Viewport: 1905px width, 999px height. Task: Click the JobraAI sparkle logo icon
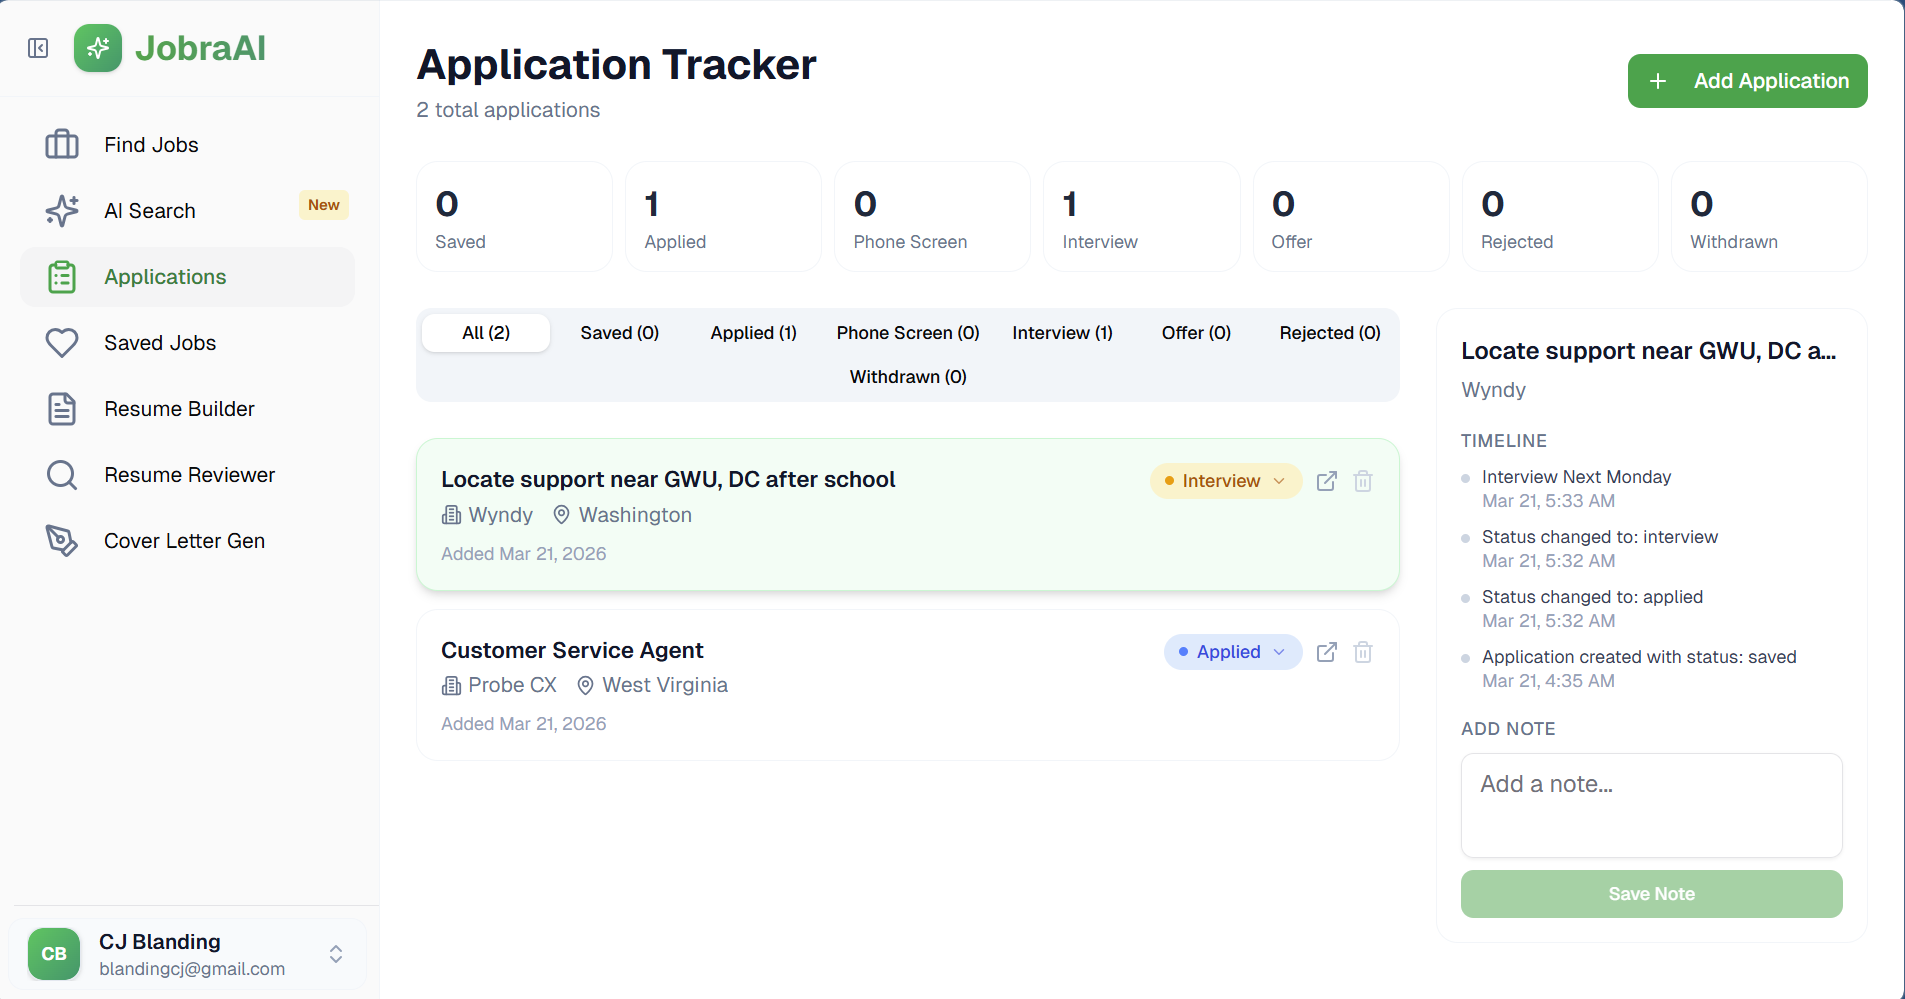click(98, 48)
